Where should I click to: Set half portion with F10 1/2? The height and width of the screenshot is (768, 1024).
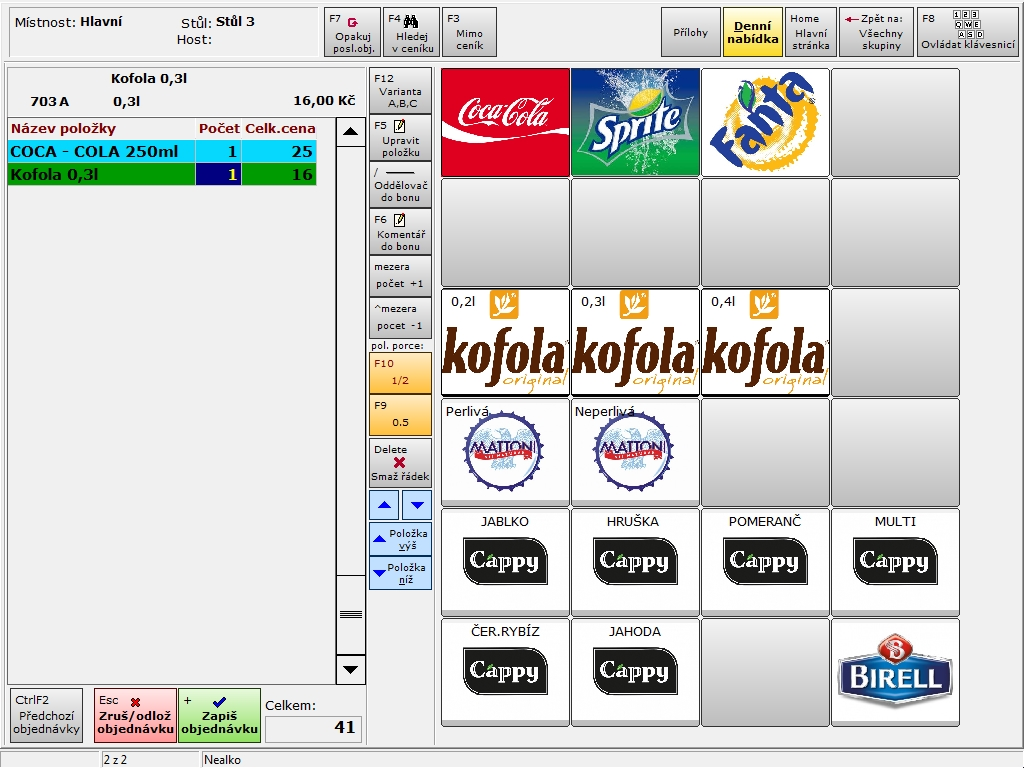tap(400, 372)
